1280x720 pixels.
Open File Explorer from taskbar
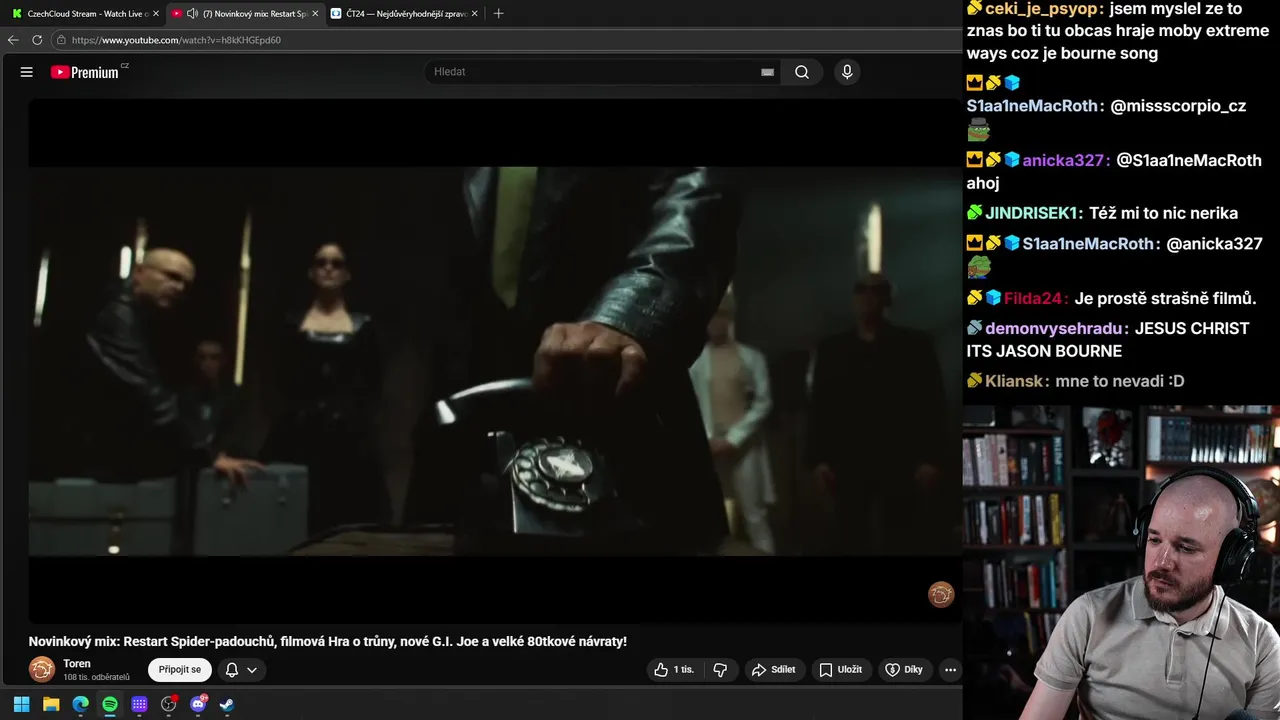(x=51, y=704)
